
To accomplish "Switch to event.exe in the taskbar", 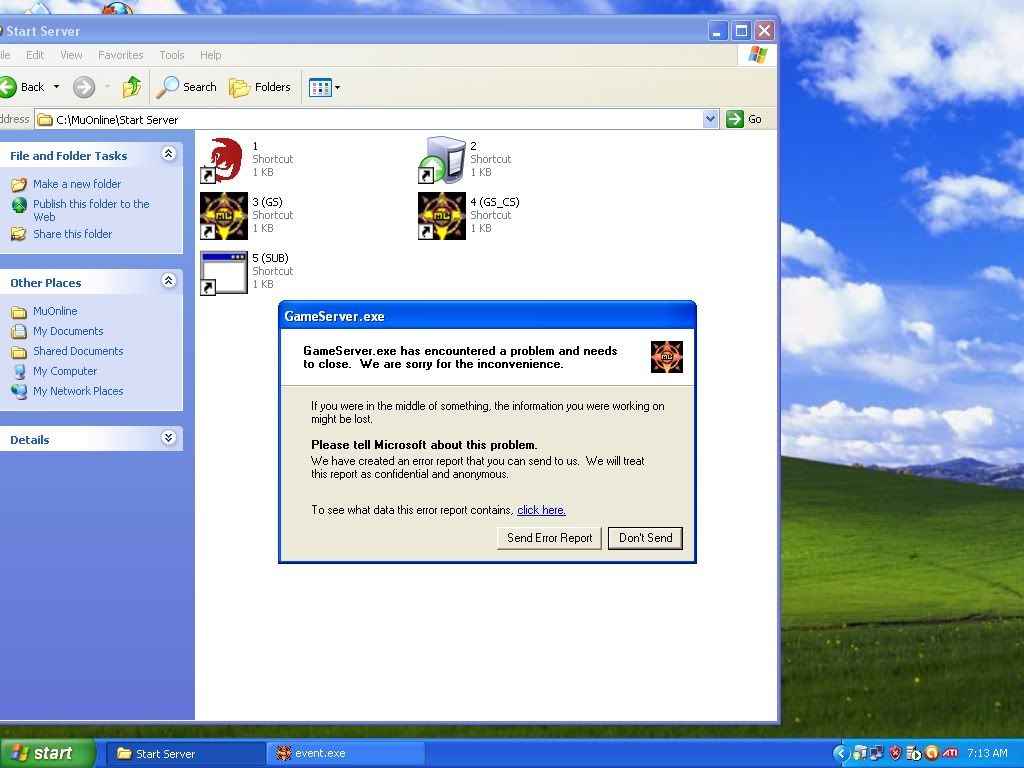I will 345,753.
